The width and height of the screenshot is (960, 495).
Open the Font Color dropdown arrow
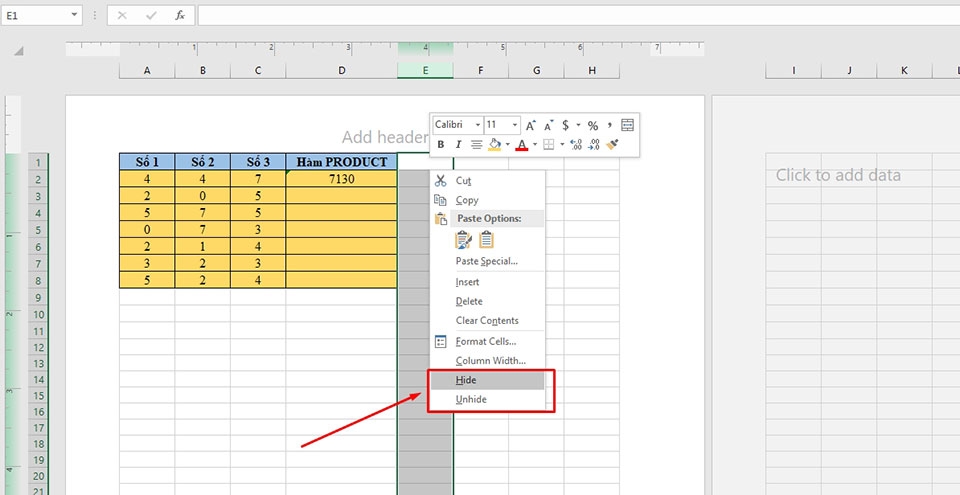[534, 145]
